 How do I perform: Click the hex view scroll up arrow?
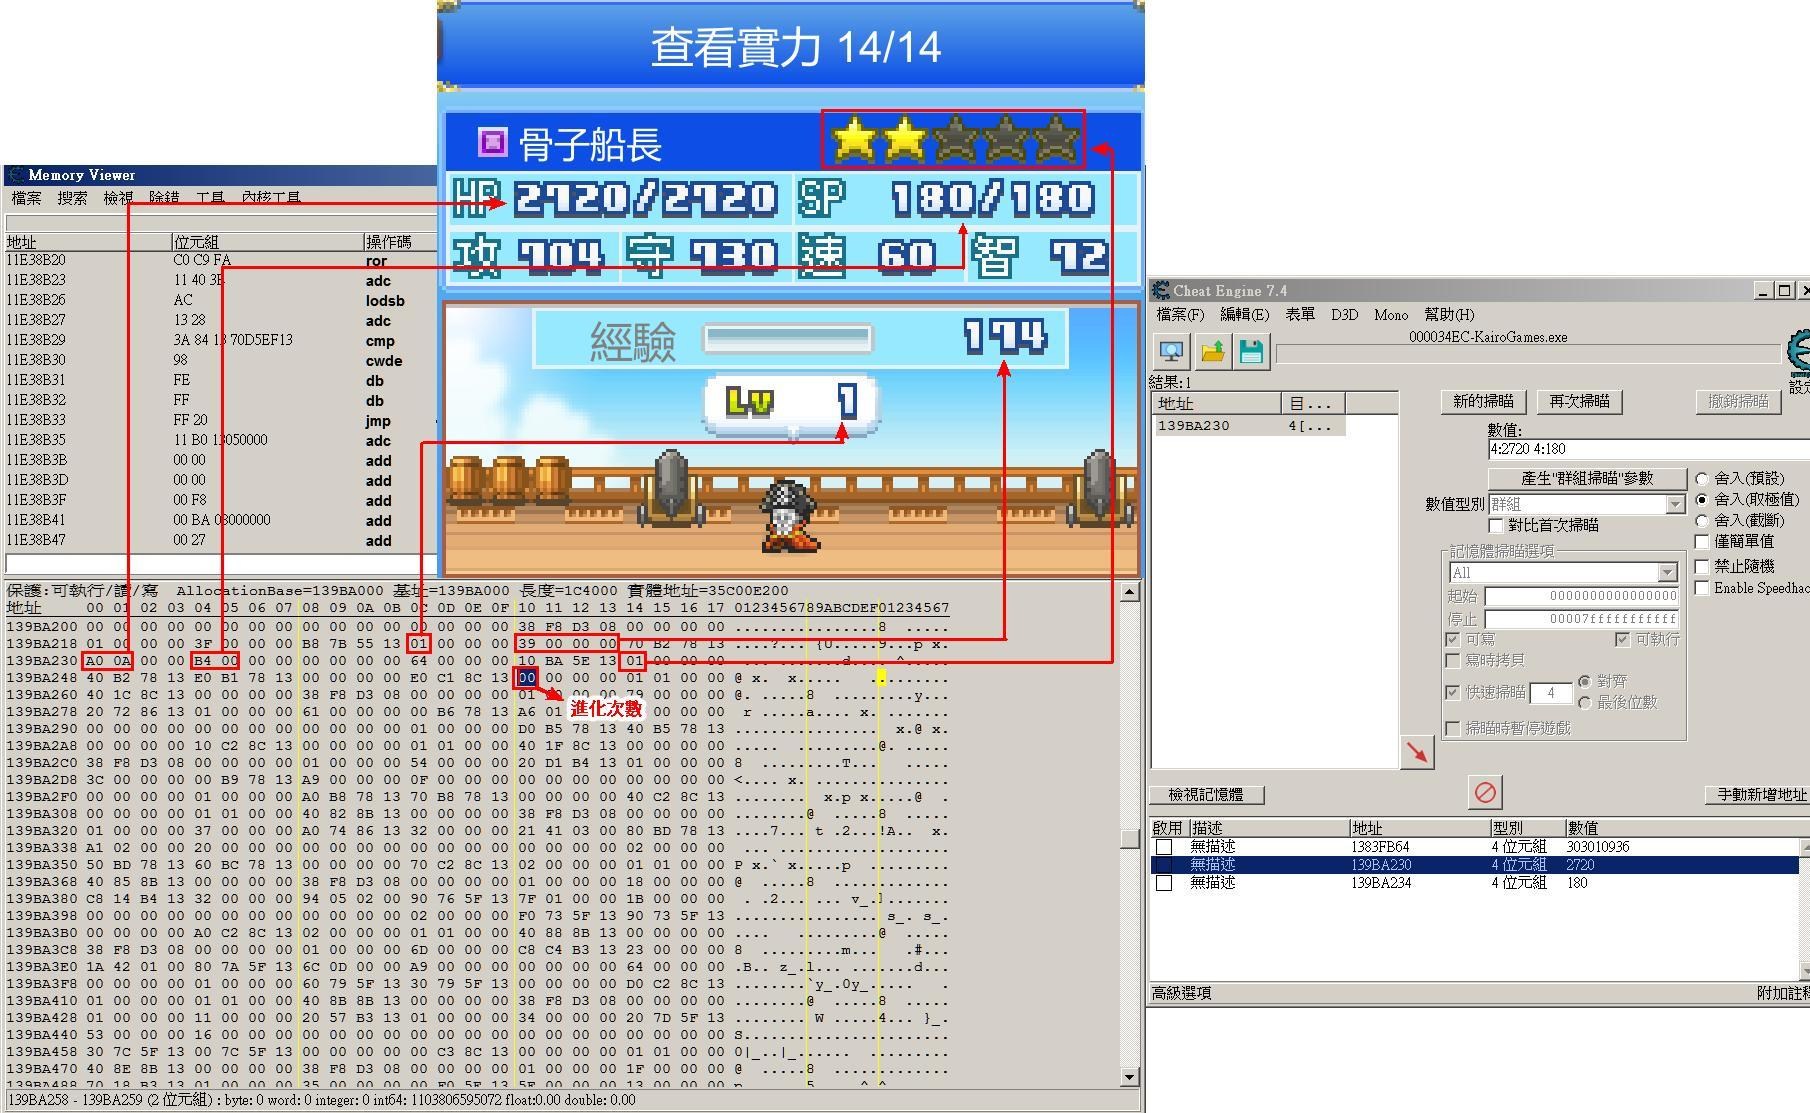(x=1130, y=591)
